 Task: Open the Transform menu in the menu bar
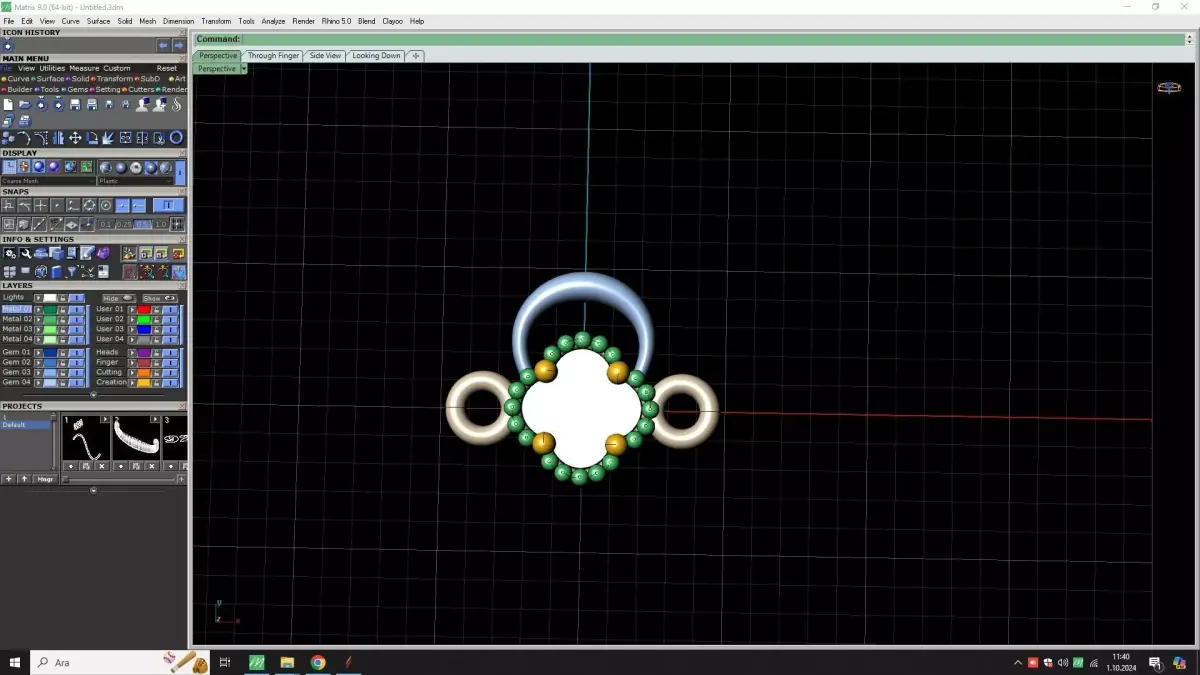tap(216, 21)
